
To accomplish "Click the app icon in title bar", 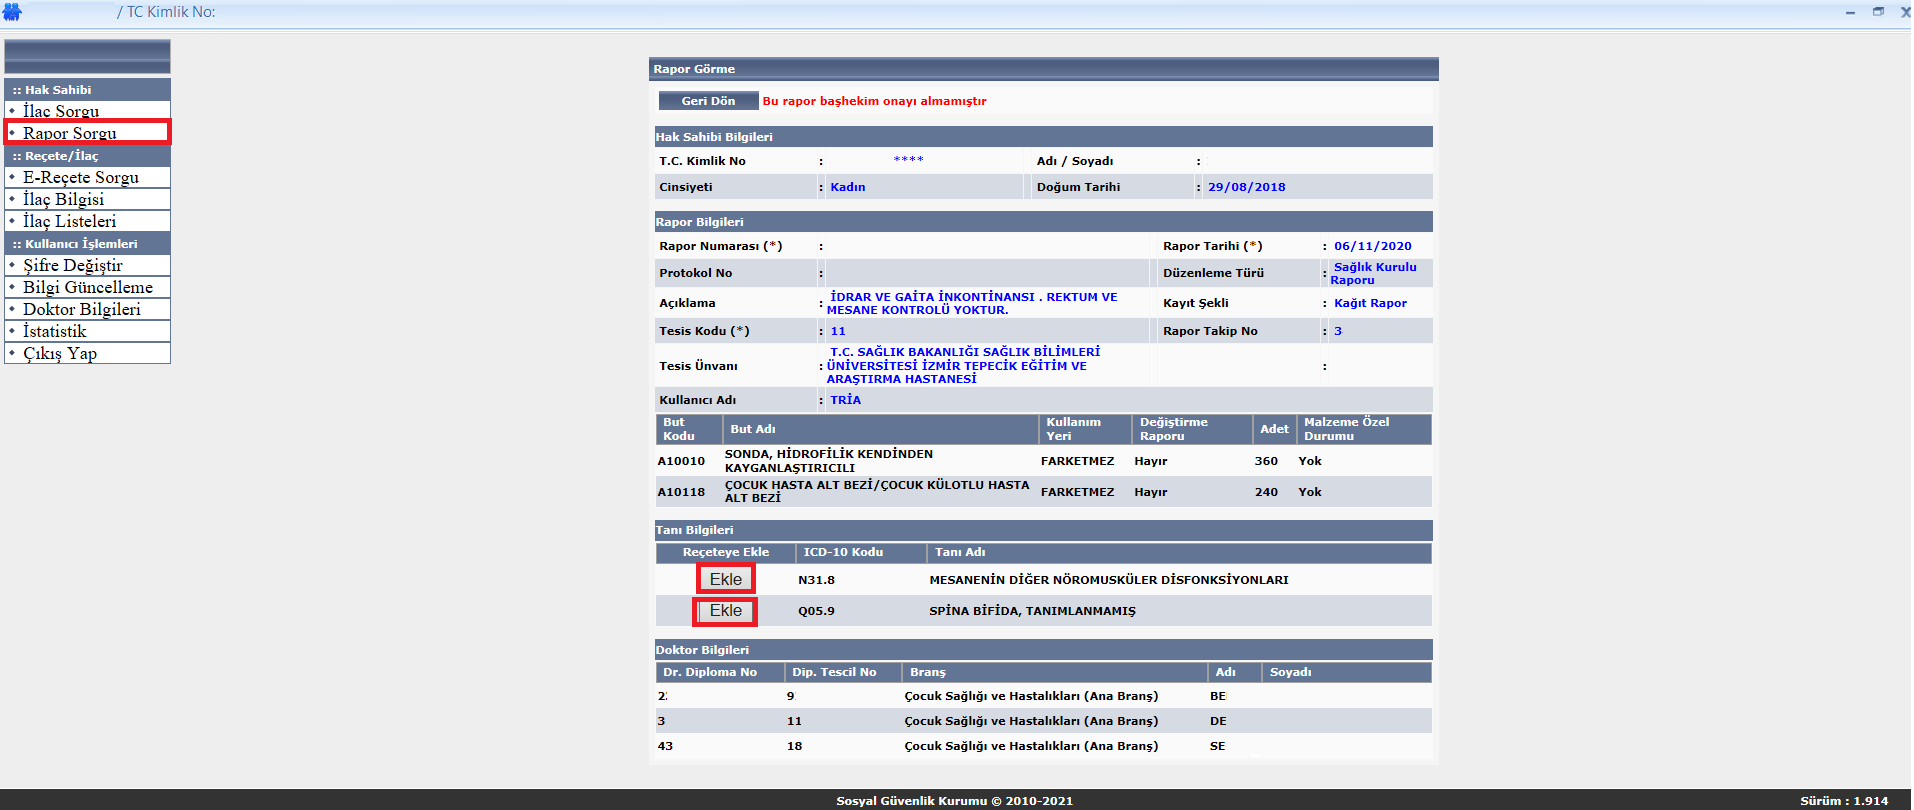I will (x=12, y=12).
